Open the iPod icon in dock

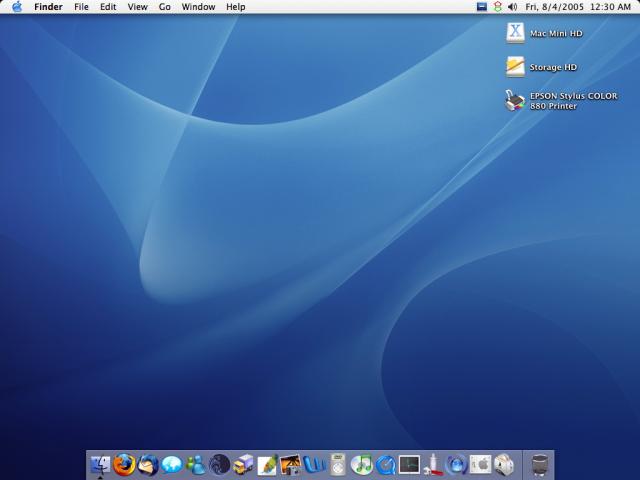338,464
